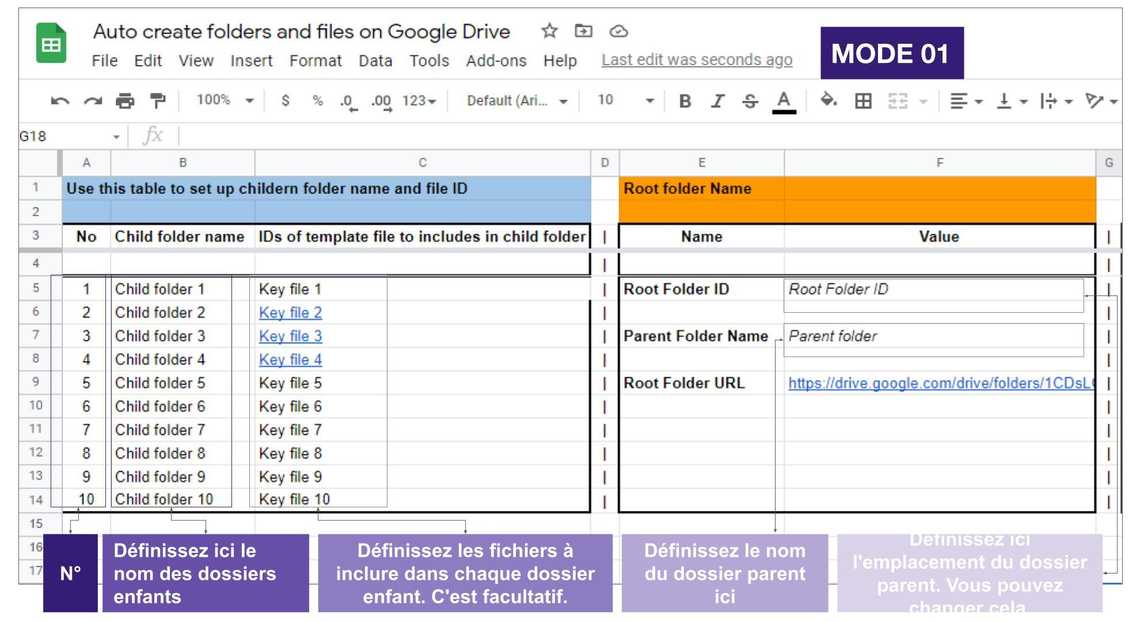Open the Key file 2 link
1140x622 pixels.
pyautogui.click(x=290, y=313)
